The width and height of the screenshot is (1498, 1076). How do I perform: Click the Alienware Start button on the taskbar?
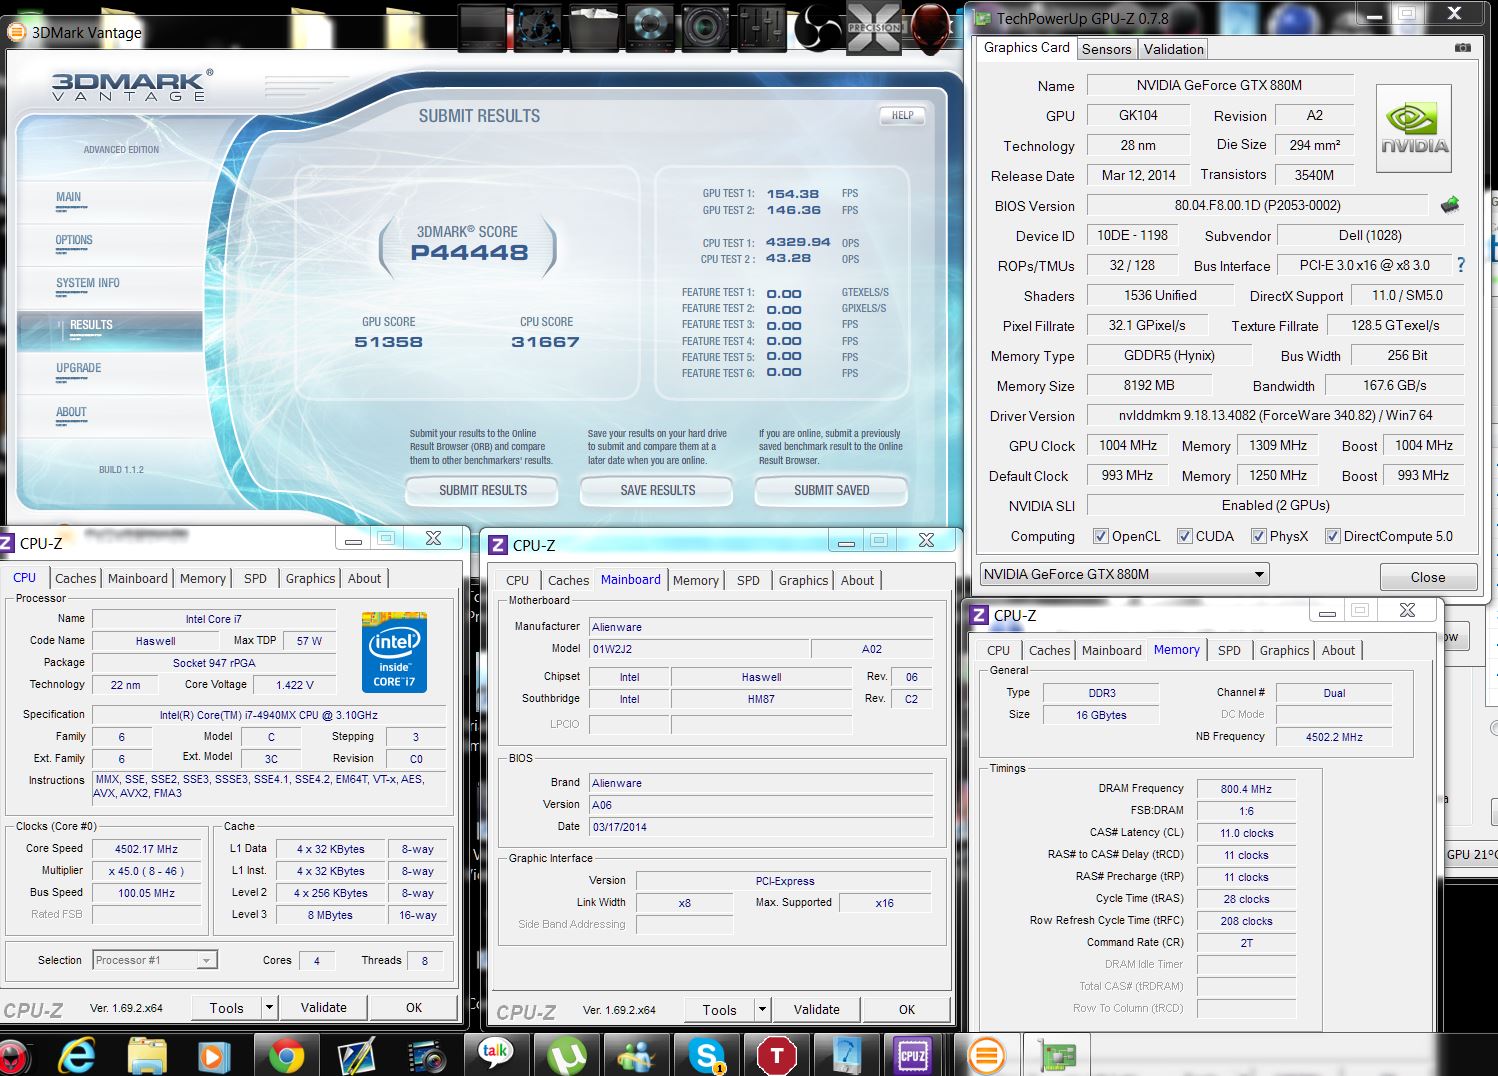[14, 1056]
